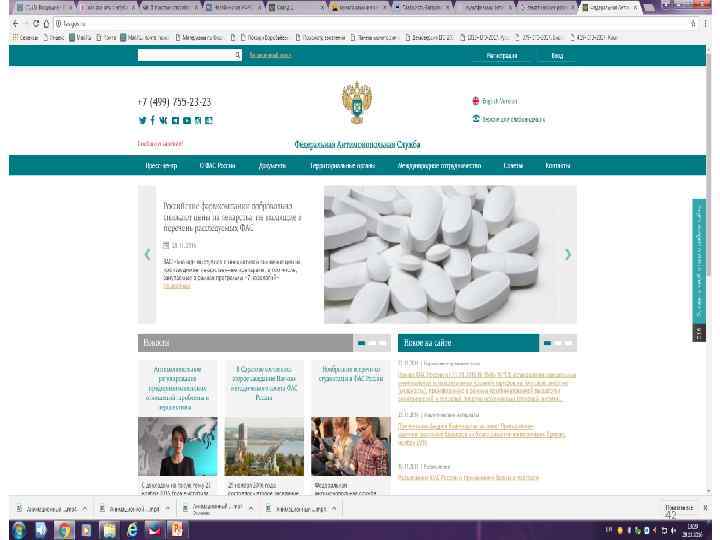Open the Ноябрьская неделя news card title

pos(351,374)
